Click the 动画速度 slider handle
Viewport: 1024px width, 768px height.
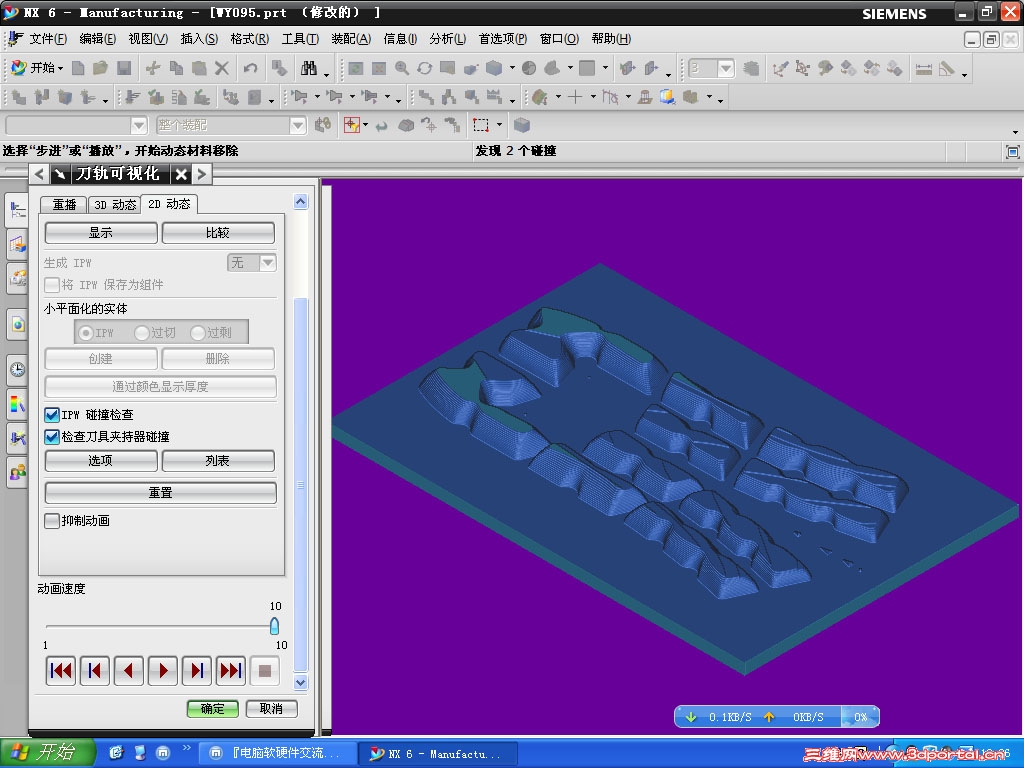[274, 626]
